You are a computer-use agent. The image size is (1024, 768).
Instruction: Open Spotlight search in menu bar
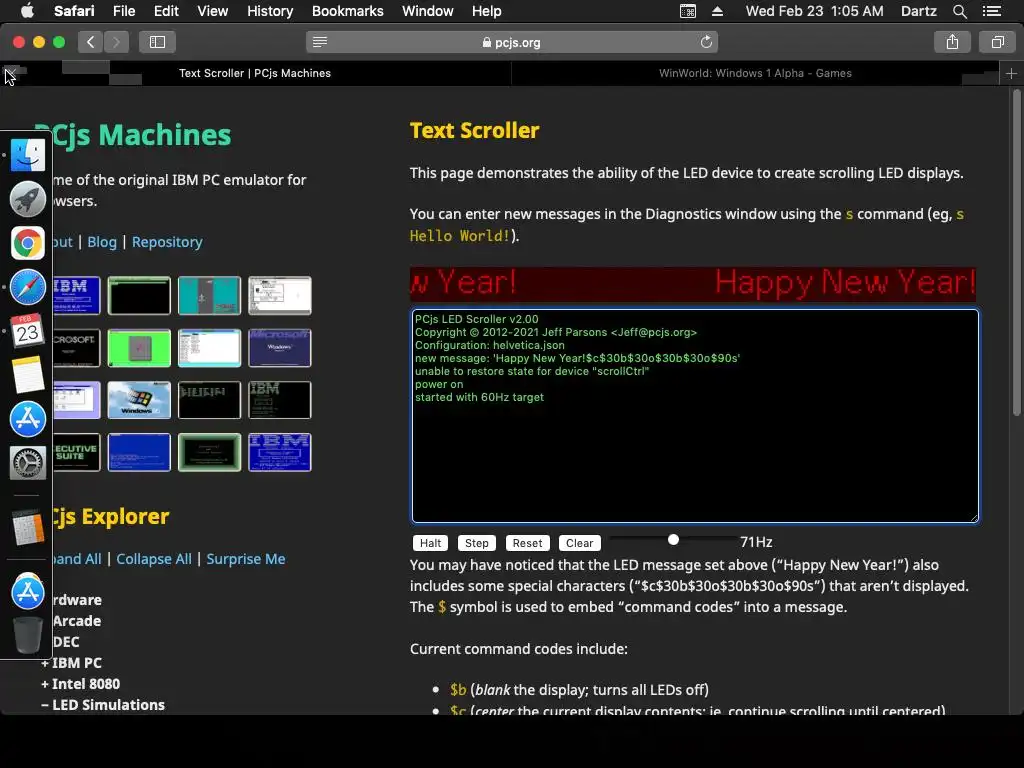point(959,11)
